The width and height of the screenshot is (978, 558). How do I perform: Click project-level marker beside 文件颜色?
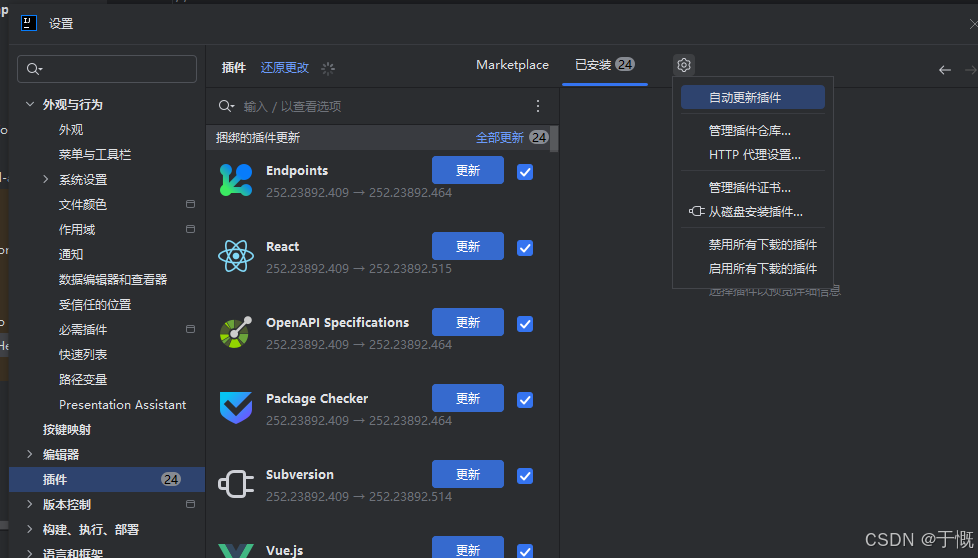(190, 204)
